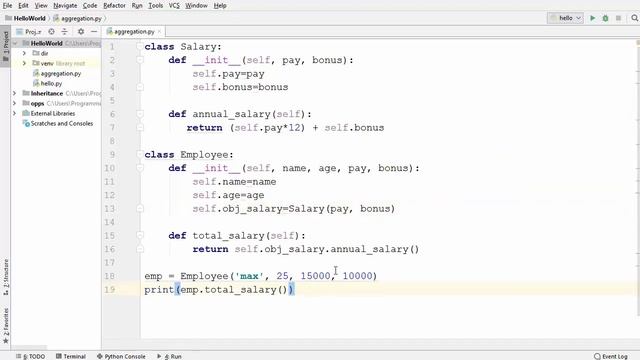Place cursor after print statement on line 19

(x=294, y=289)
